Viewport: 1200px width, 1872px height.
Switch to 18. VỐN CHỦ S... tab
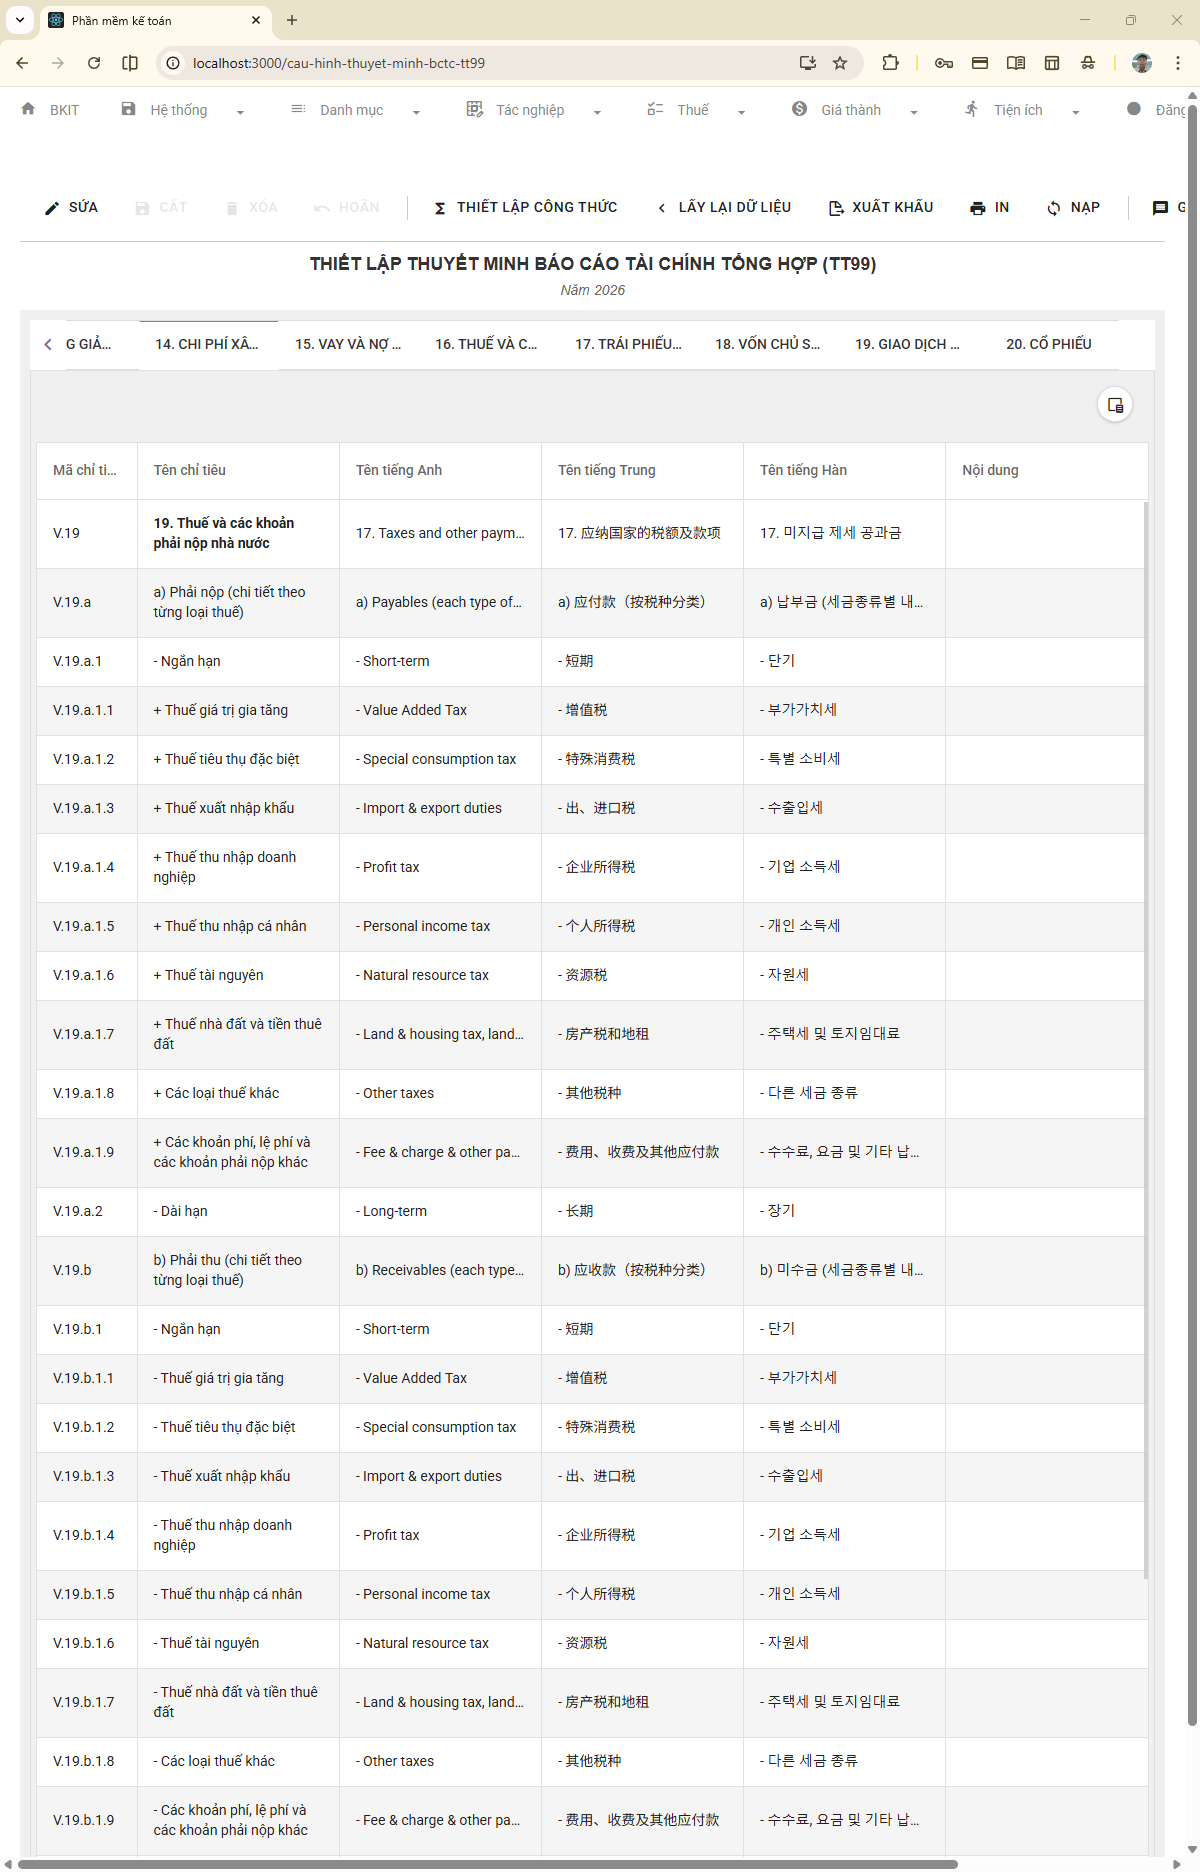click(767, 344)
